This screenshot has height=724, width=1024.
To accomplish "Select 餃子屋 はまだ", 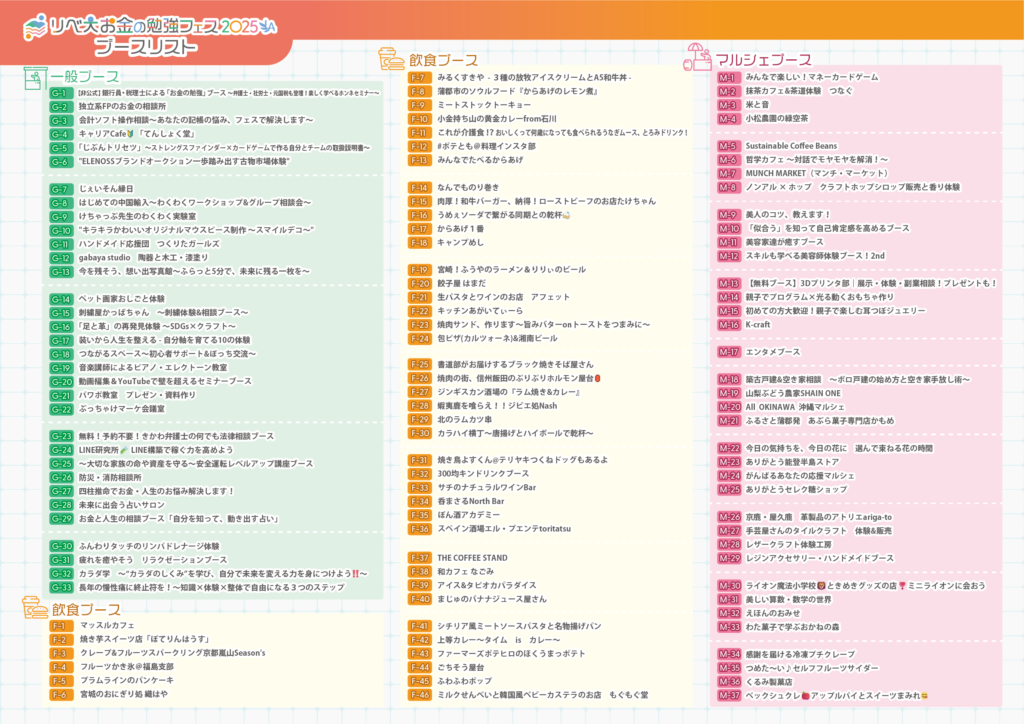I will [x=447, y=283].
